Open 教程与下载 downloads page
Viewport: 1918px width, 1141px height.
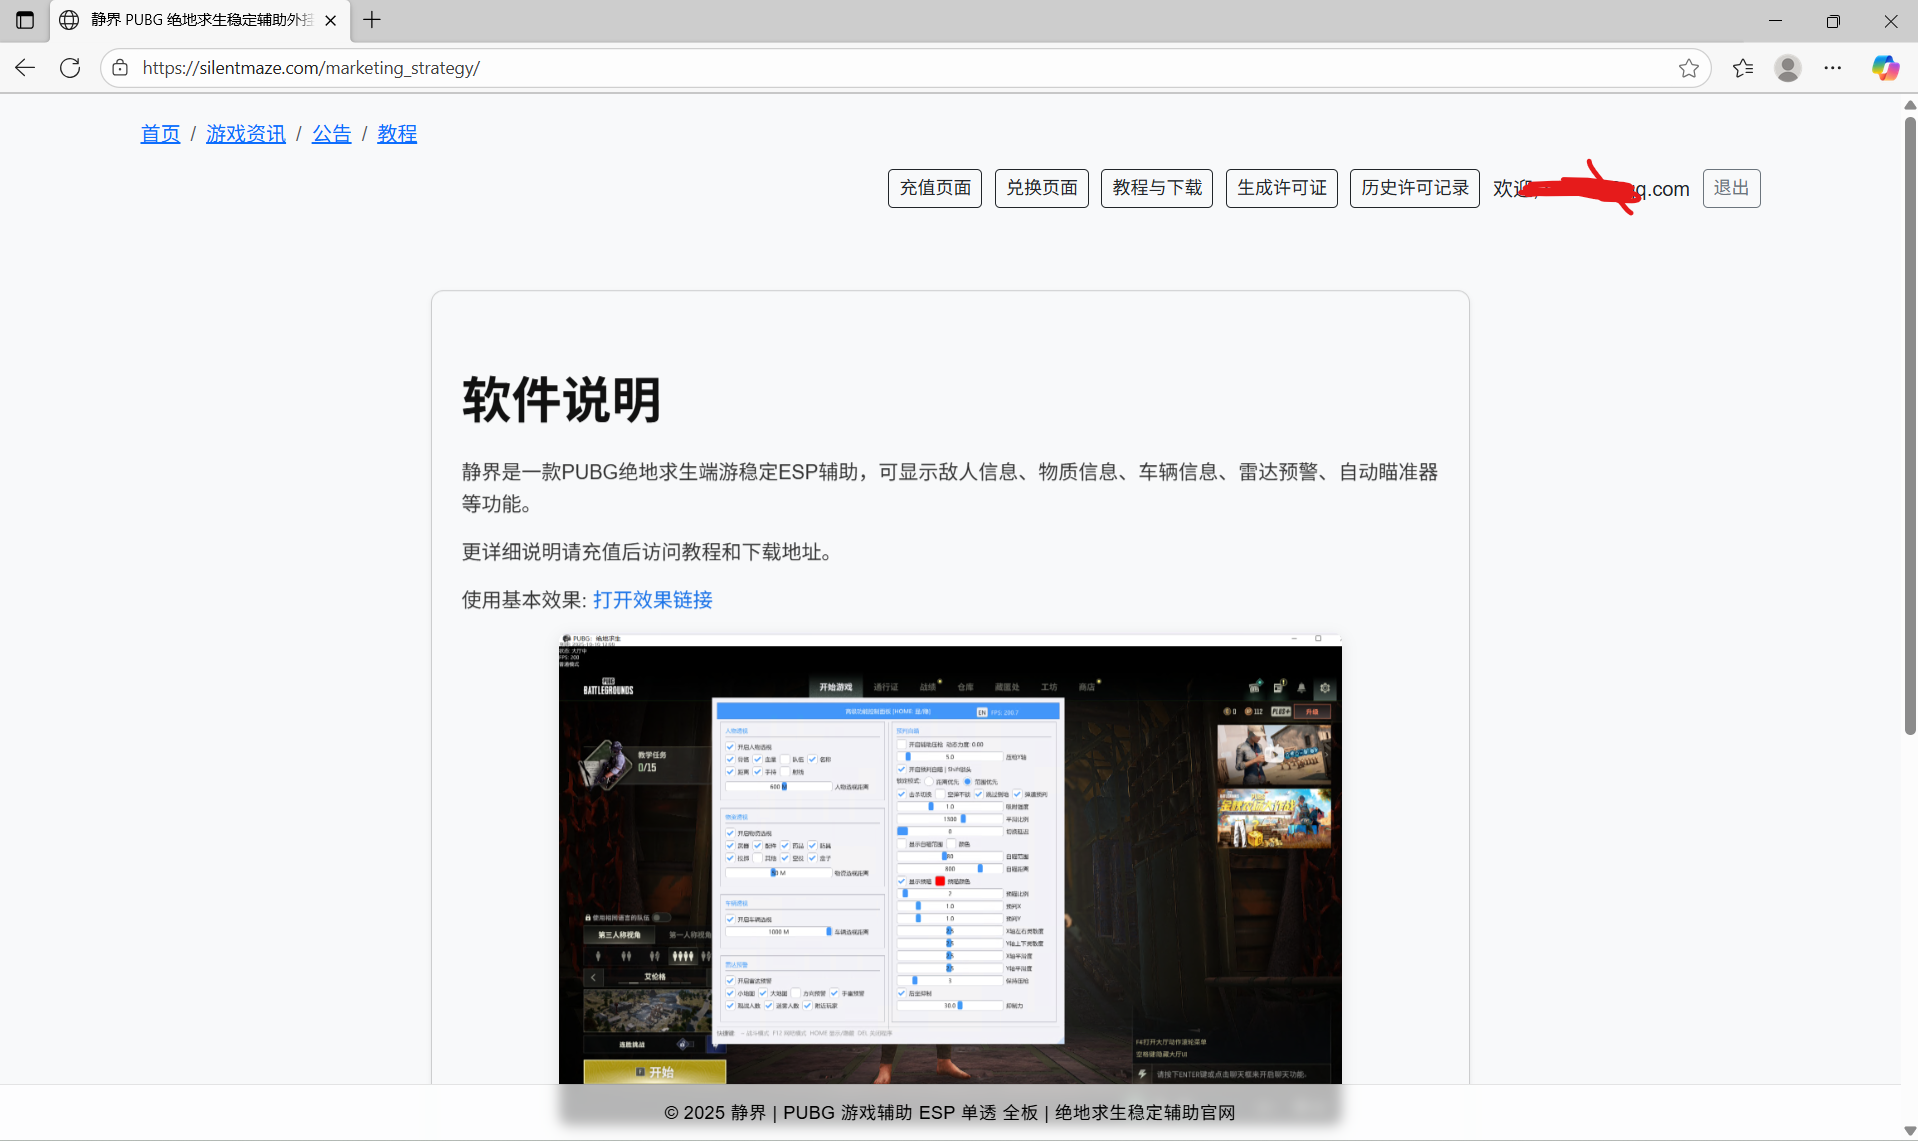click(x=1156, y=188)
